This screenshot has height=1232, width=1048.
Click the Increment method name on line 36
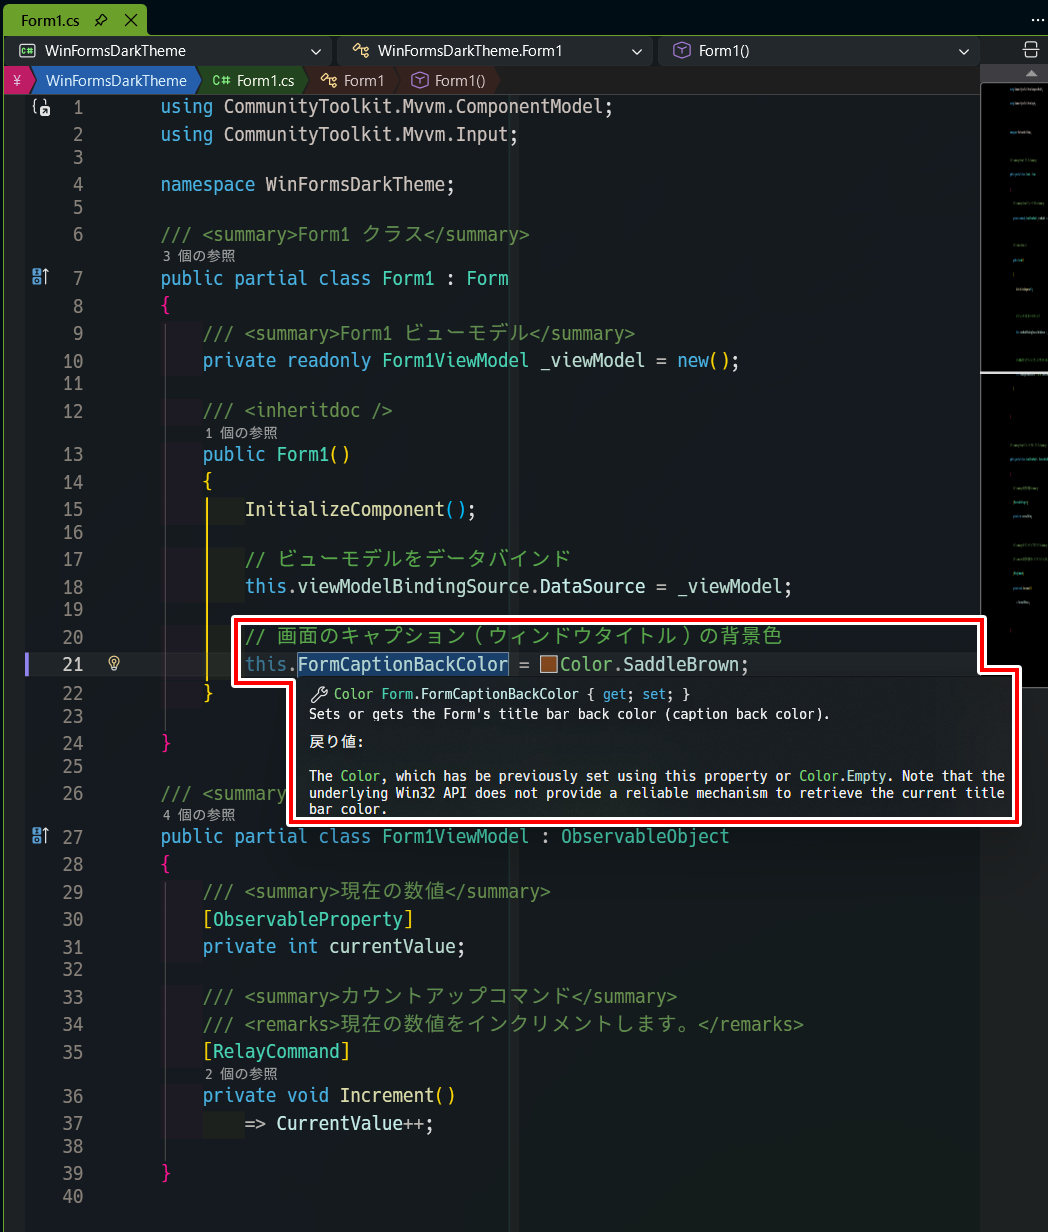387,1095
